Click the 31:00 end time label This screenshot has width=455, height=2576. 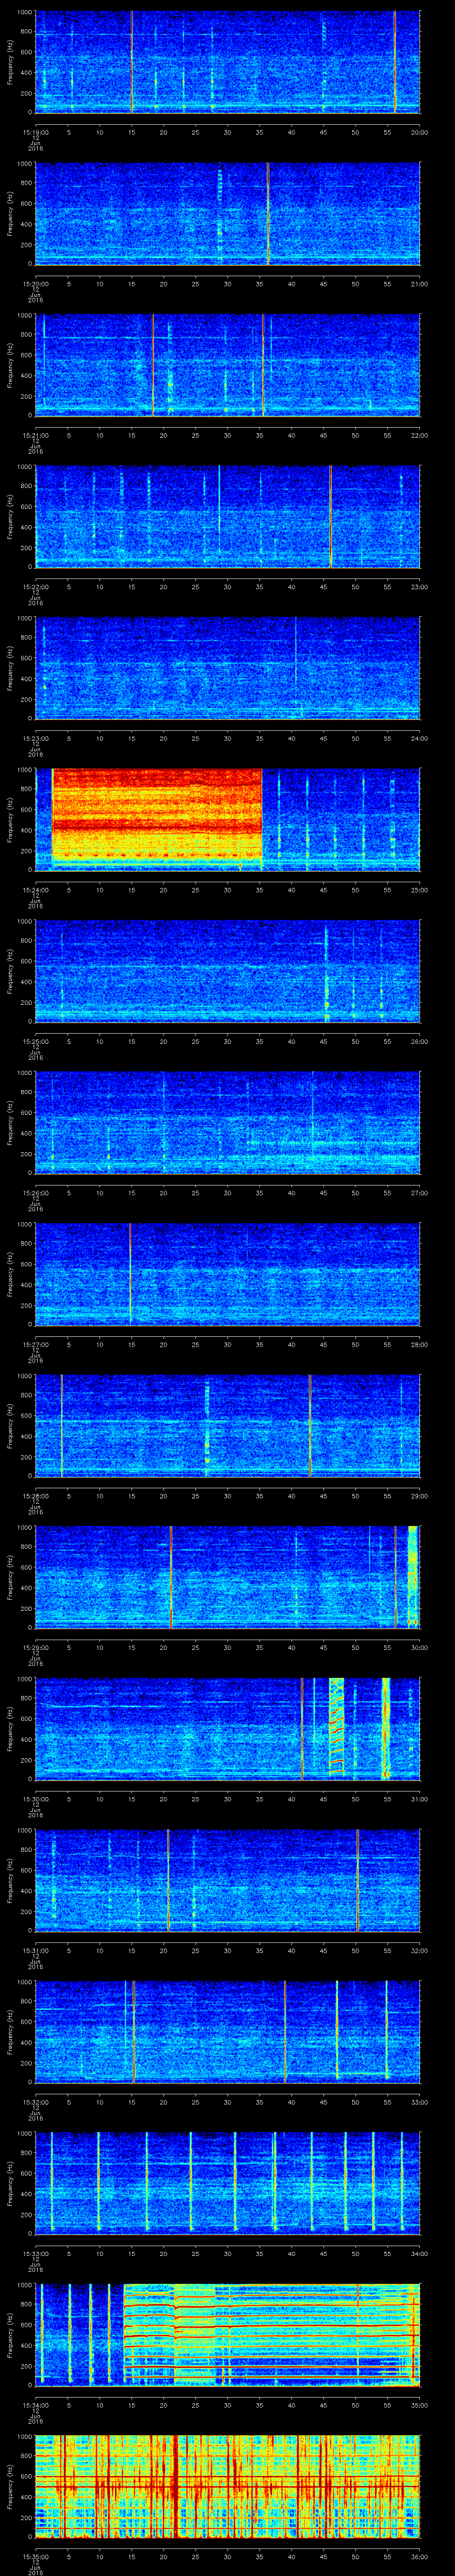[x=419, y=1799]
